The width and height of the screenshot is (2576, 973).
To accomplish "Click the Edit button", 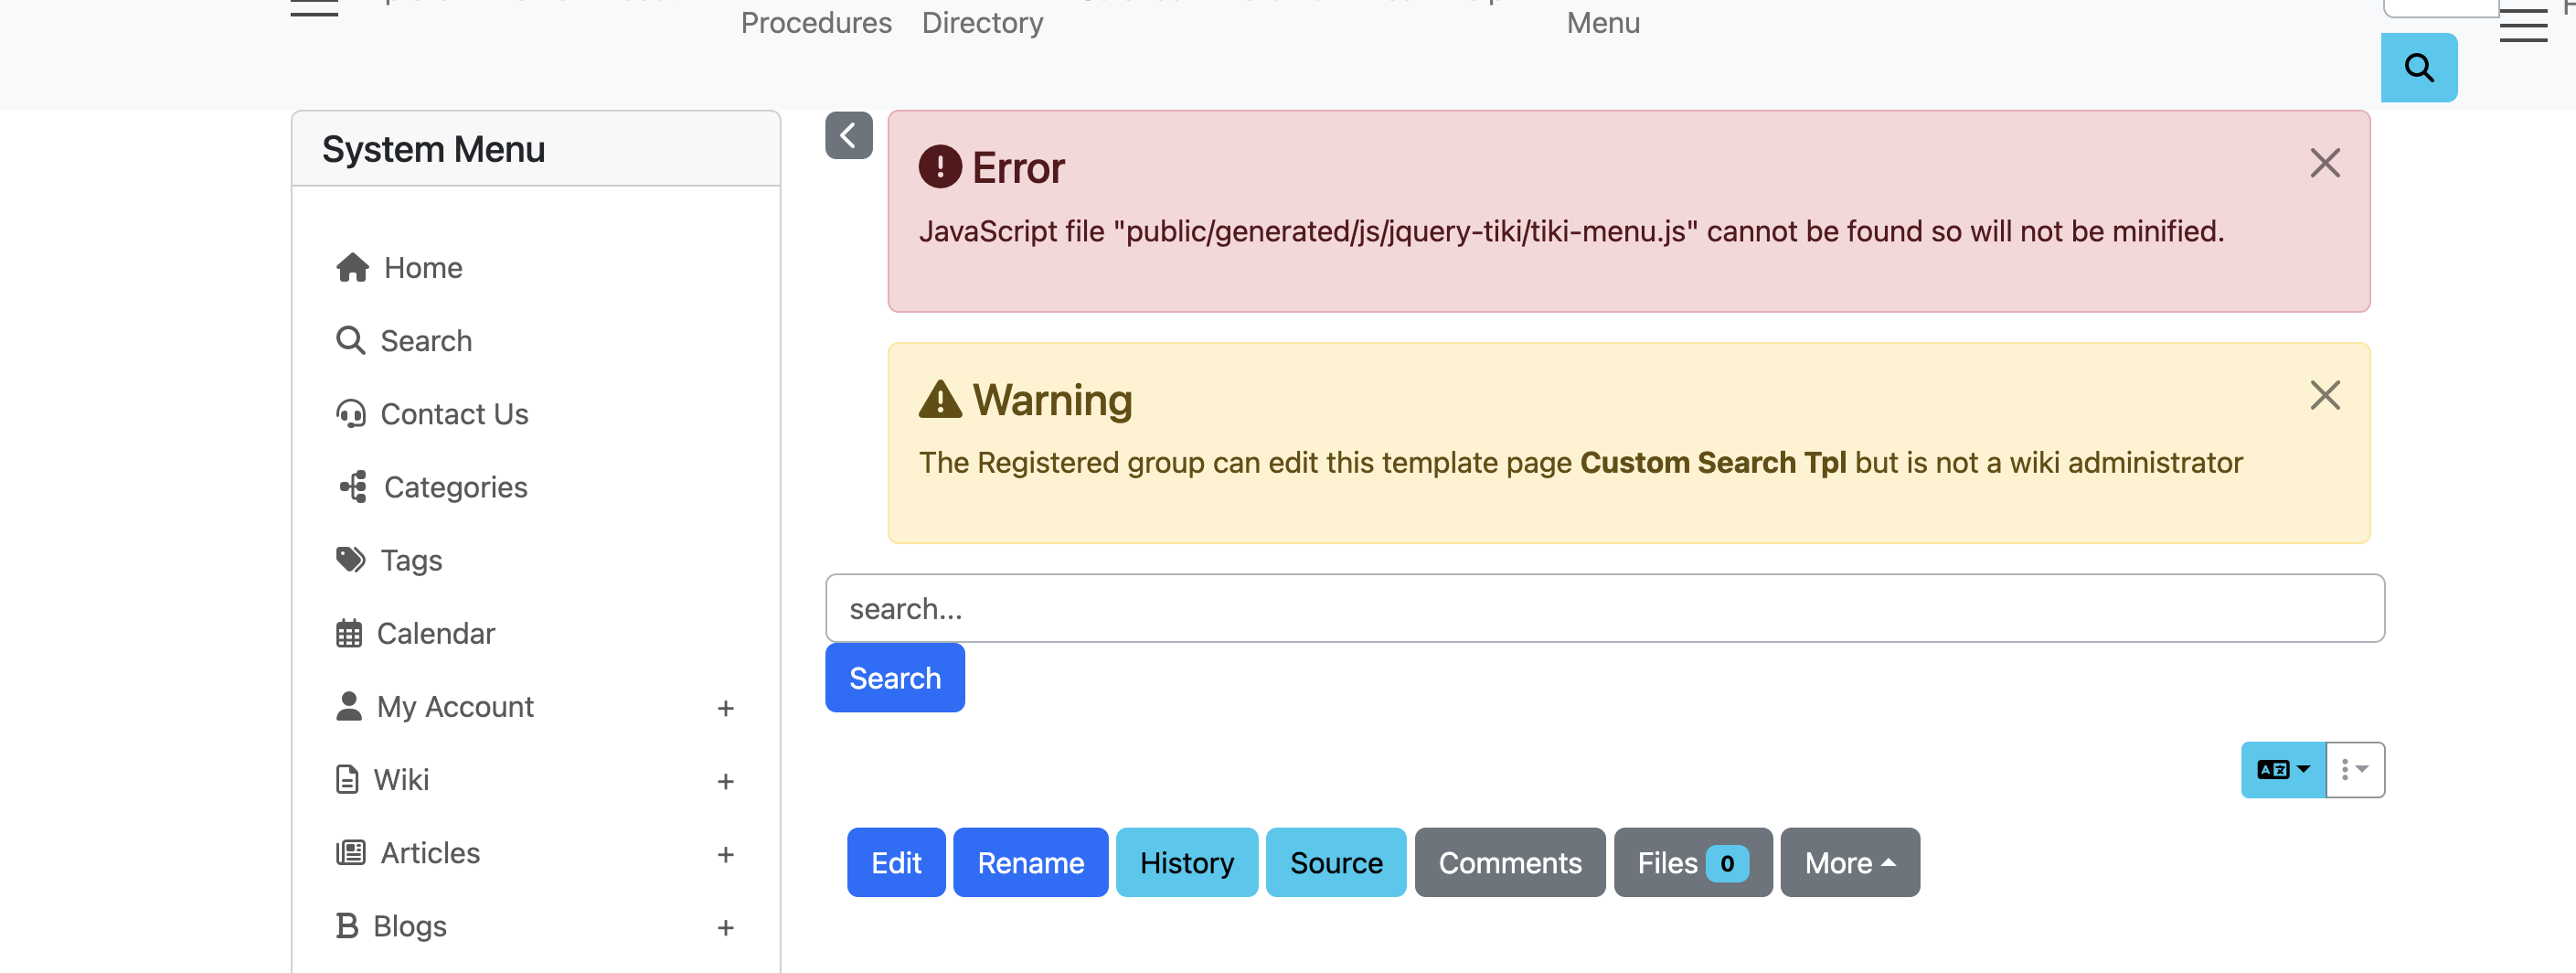I will 895,862.
